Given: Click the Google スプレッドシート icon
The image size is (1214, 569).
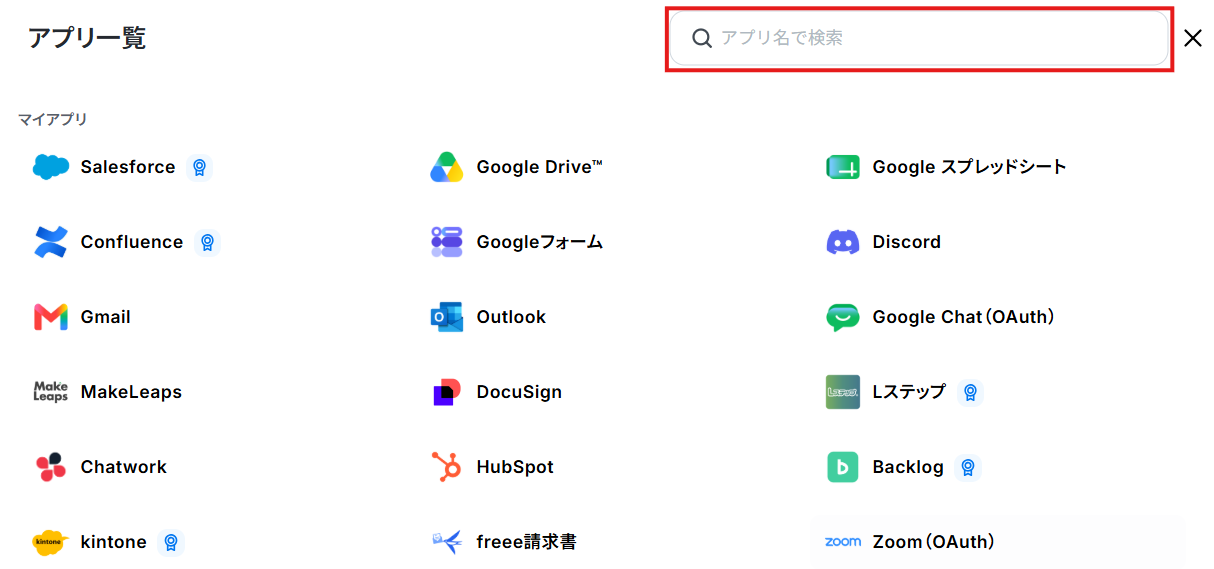Looking at the screenshot, I should click(843, 167).
